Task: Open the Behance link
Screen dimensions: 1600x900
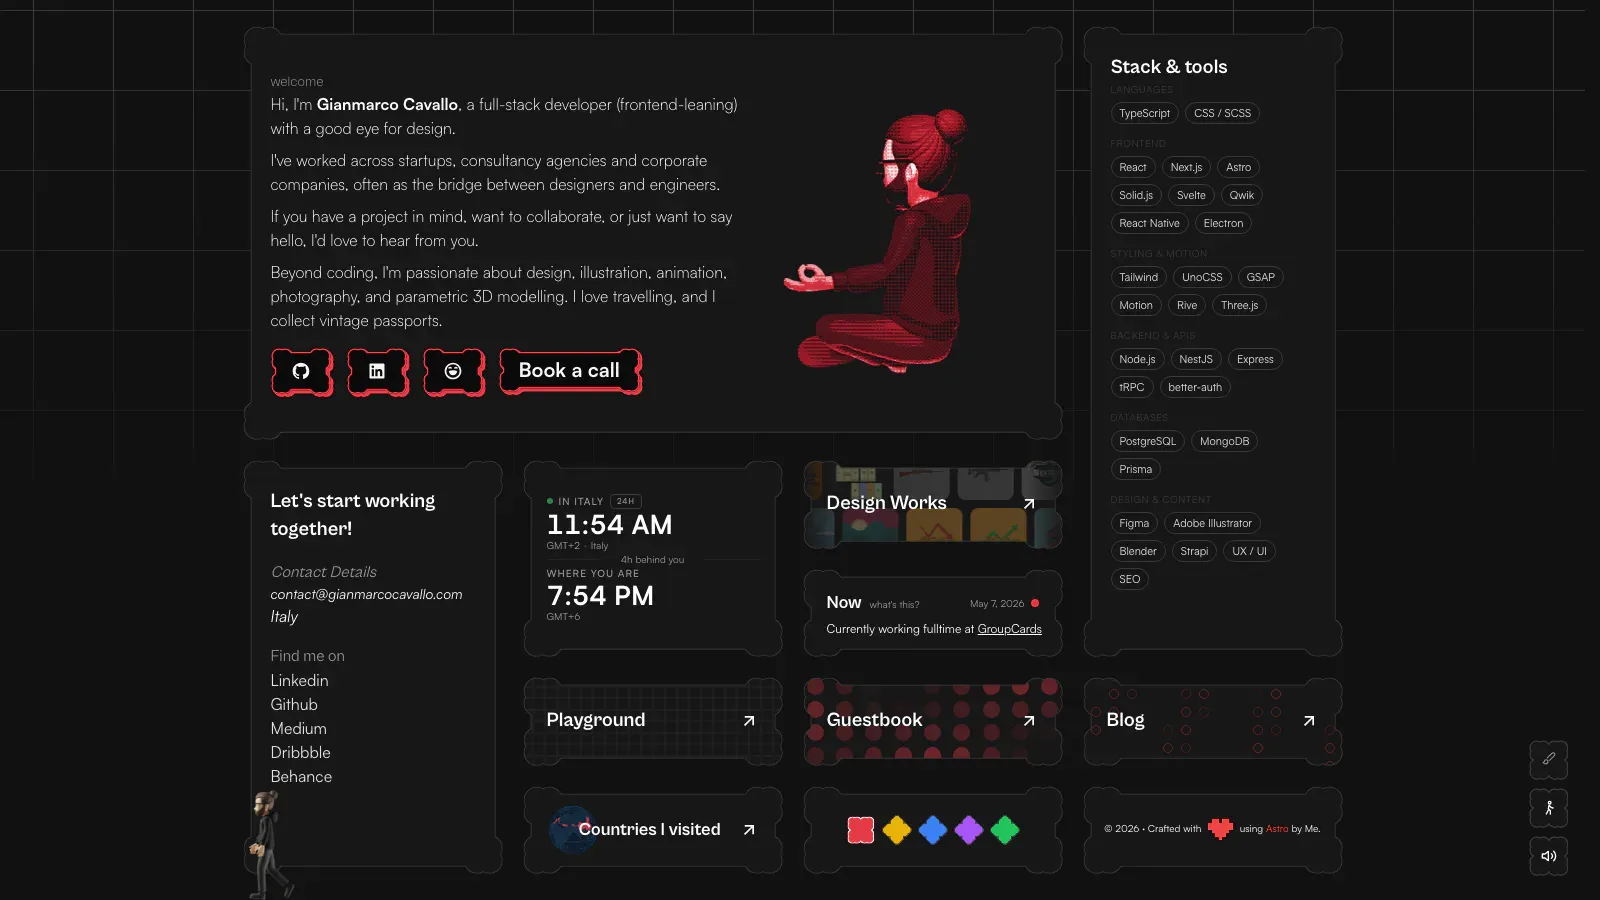Action: pos(301,776)
